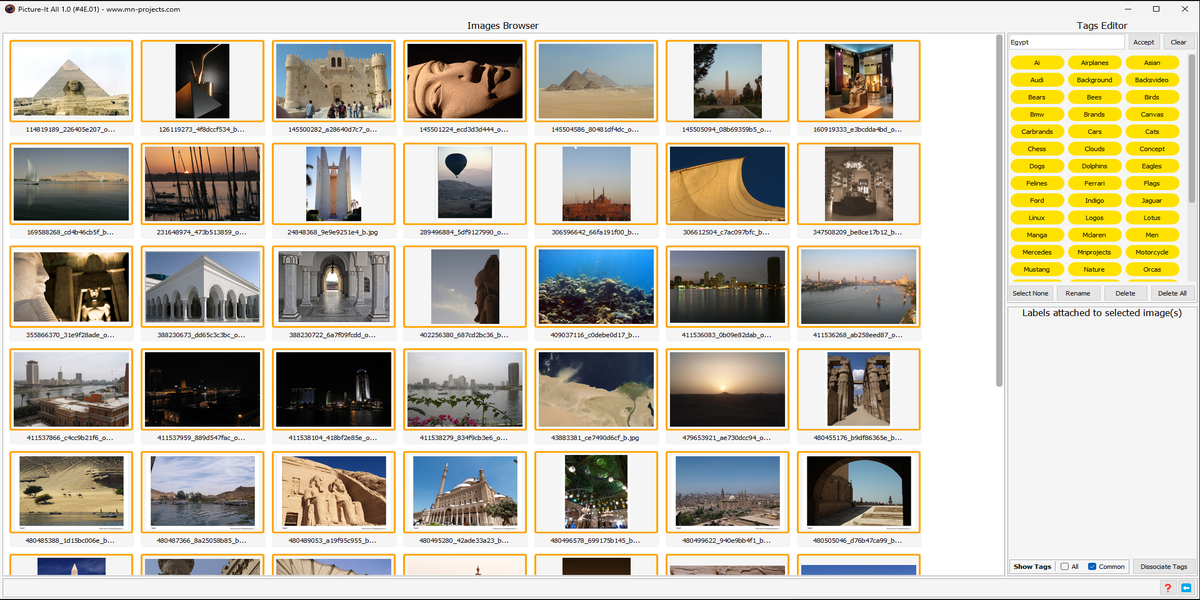Viewport: 1200px width, 600px height.
Task: Select the Men tag
Action: click(x=1152, y=235)
